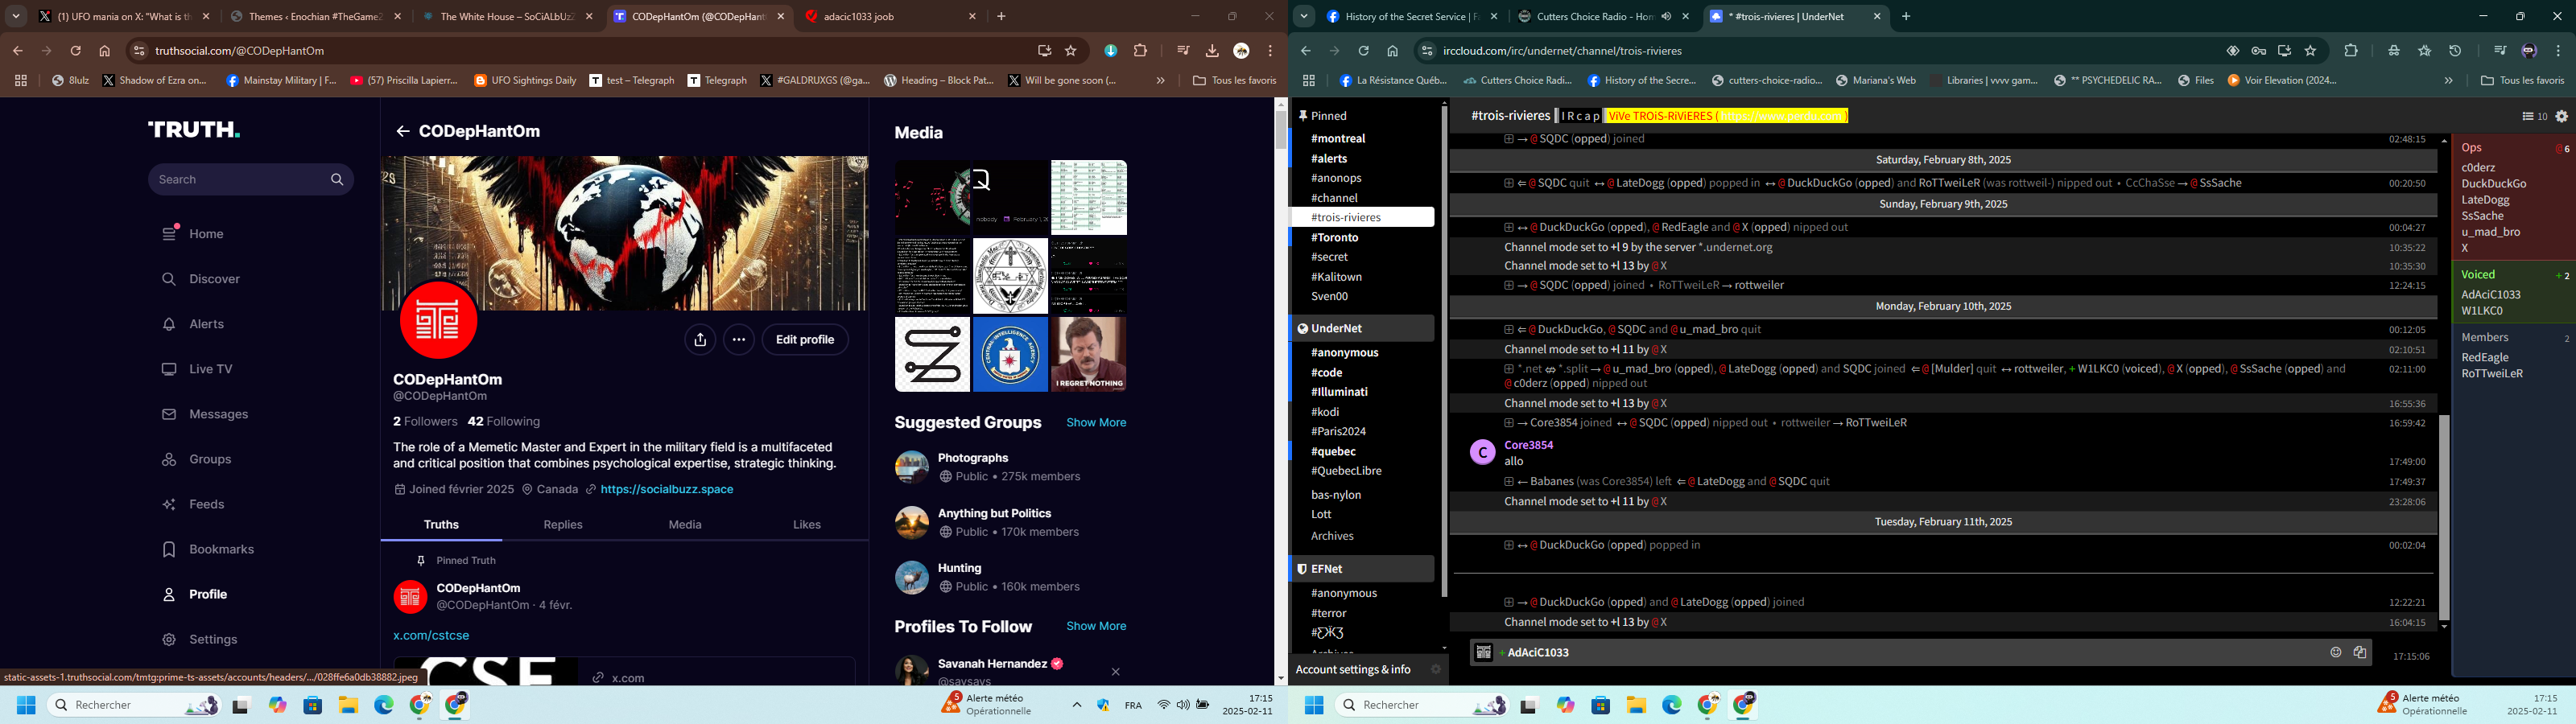Viewport: 2576px width, 724px height.
Task: Open Settings in Truth Social sidebar
Action: coord(201,639)
